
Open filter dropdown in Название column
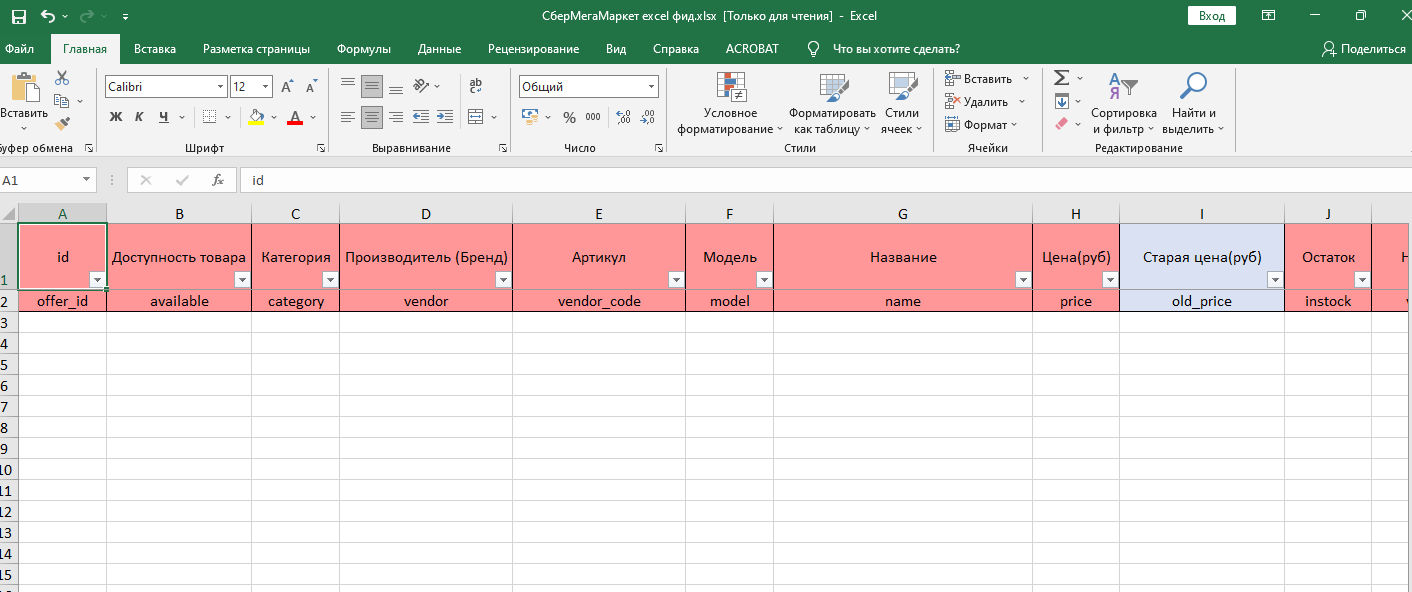coord(1022,280)
